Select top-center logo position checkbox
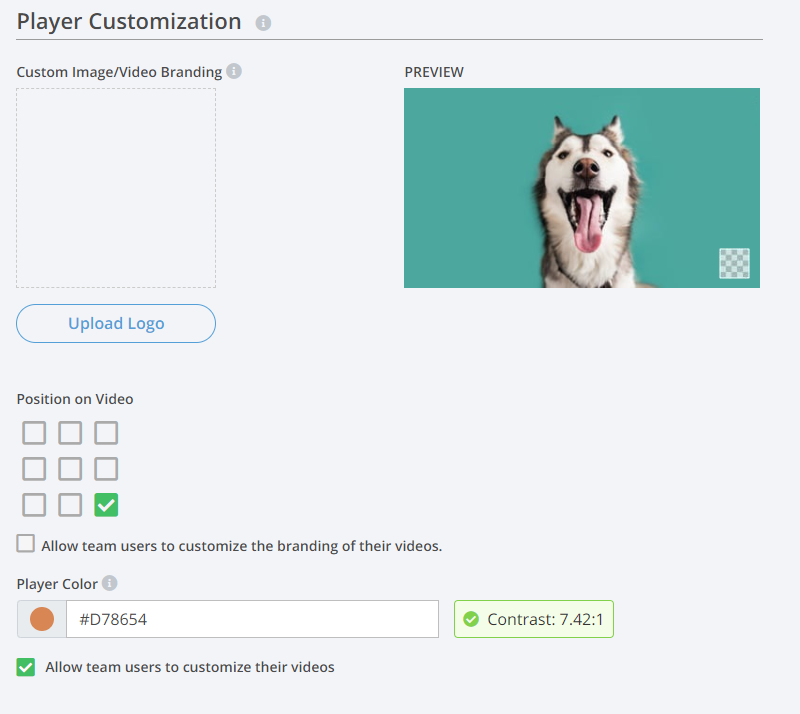This screenshot has width=800, height=714. [70, 433]
